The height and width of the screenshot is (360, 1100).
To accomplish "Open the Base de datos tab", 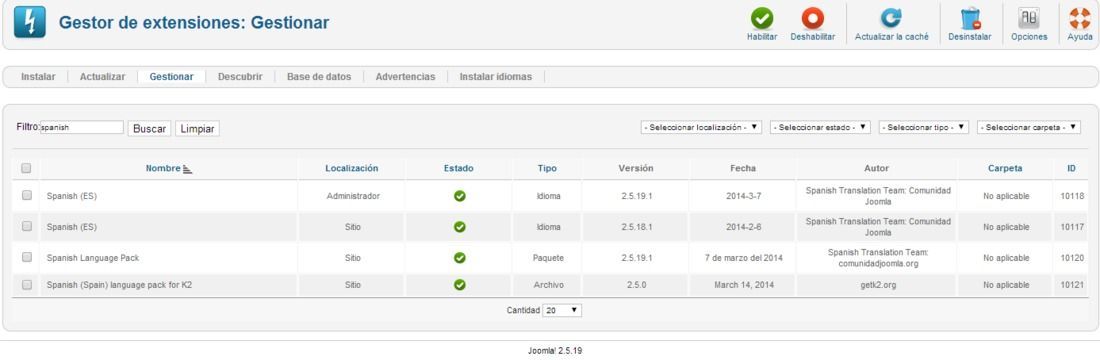I will tap(319, 77).
